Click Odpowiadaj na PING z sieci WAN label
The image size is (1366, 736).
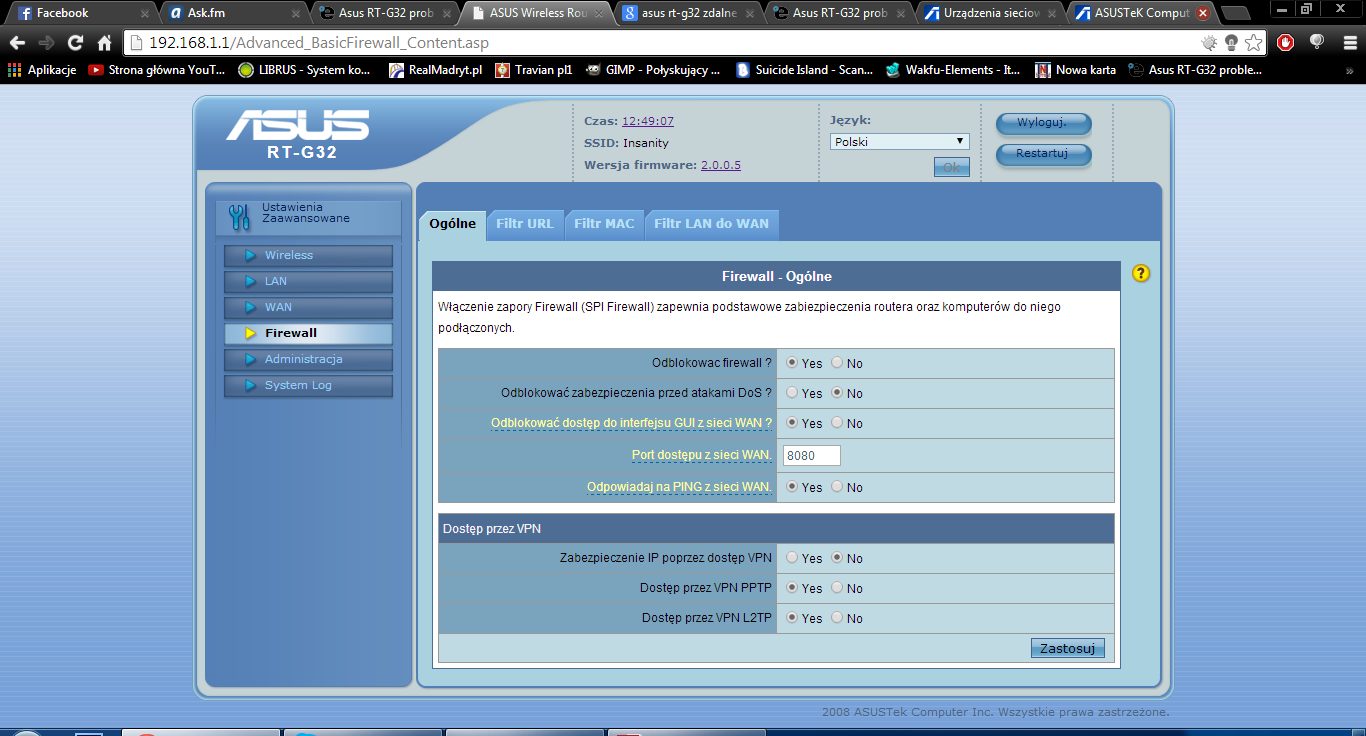coord(679,487)
